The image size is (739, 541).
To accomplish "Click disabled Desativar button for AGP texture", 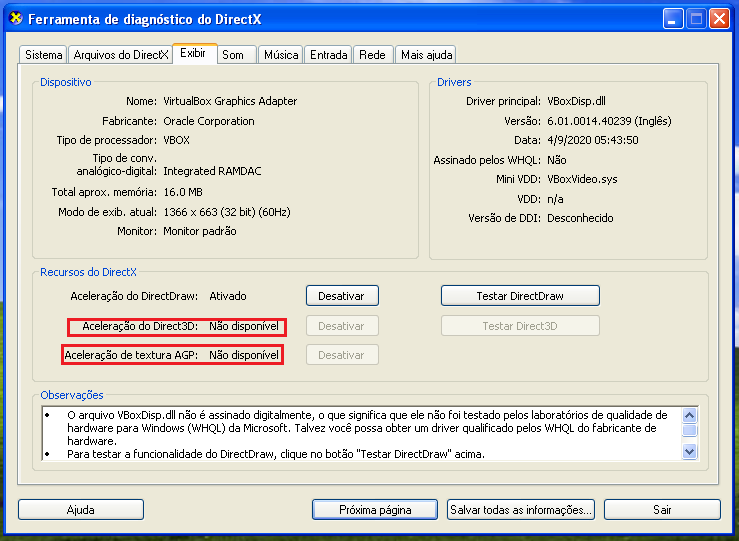I will [x=342, y=355].
